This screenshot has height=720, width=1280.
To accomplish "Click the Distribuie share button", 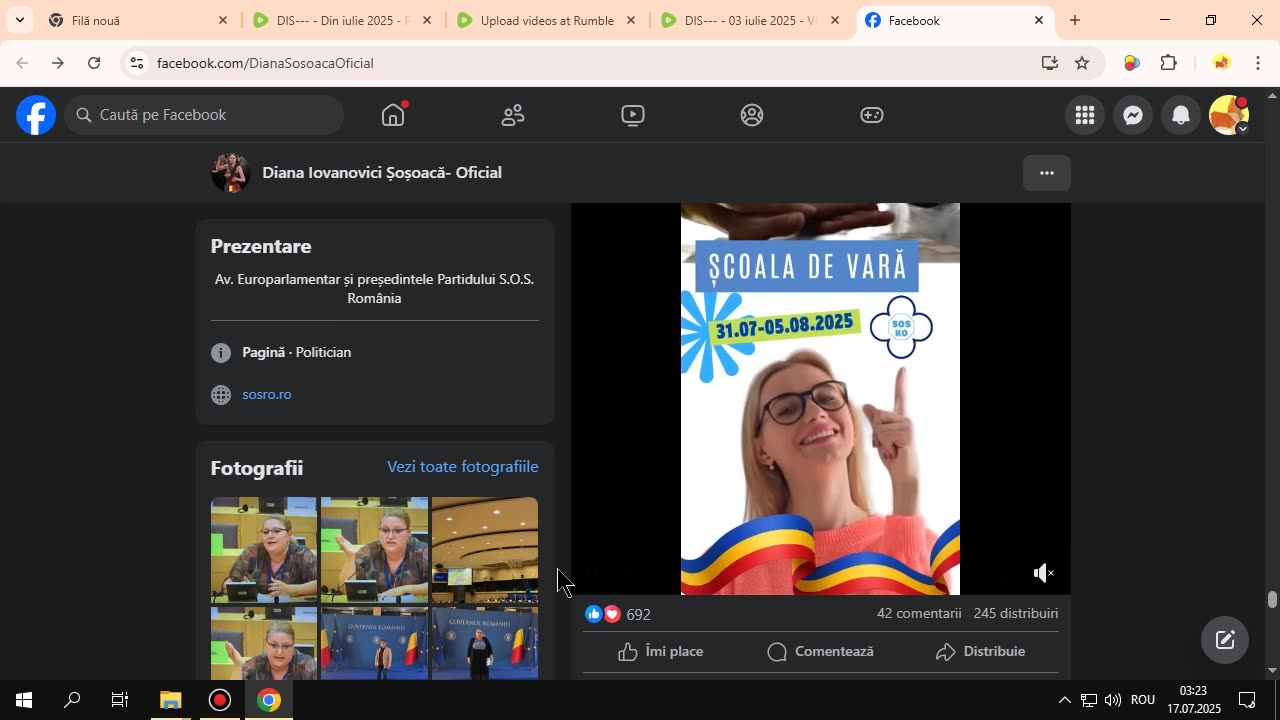I will point(980,652).
